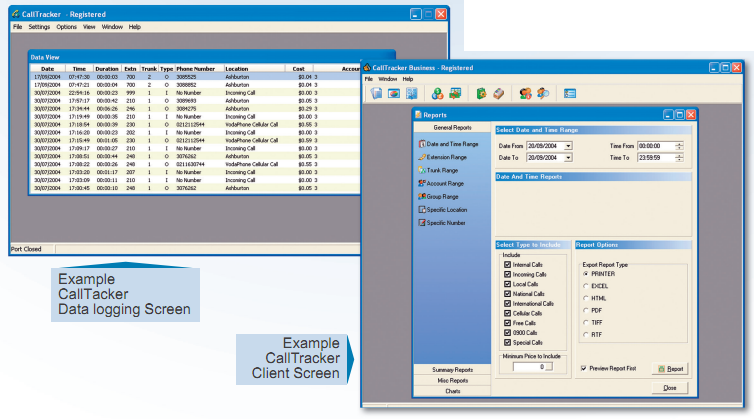Open the data grid toolbar icon
754x419 pixels.
click(x=412, y=93)
